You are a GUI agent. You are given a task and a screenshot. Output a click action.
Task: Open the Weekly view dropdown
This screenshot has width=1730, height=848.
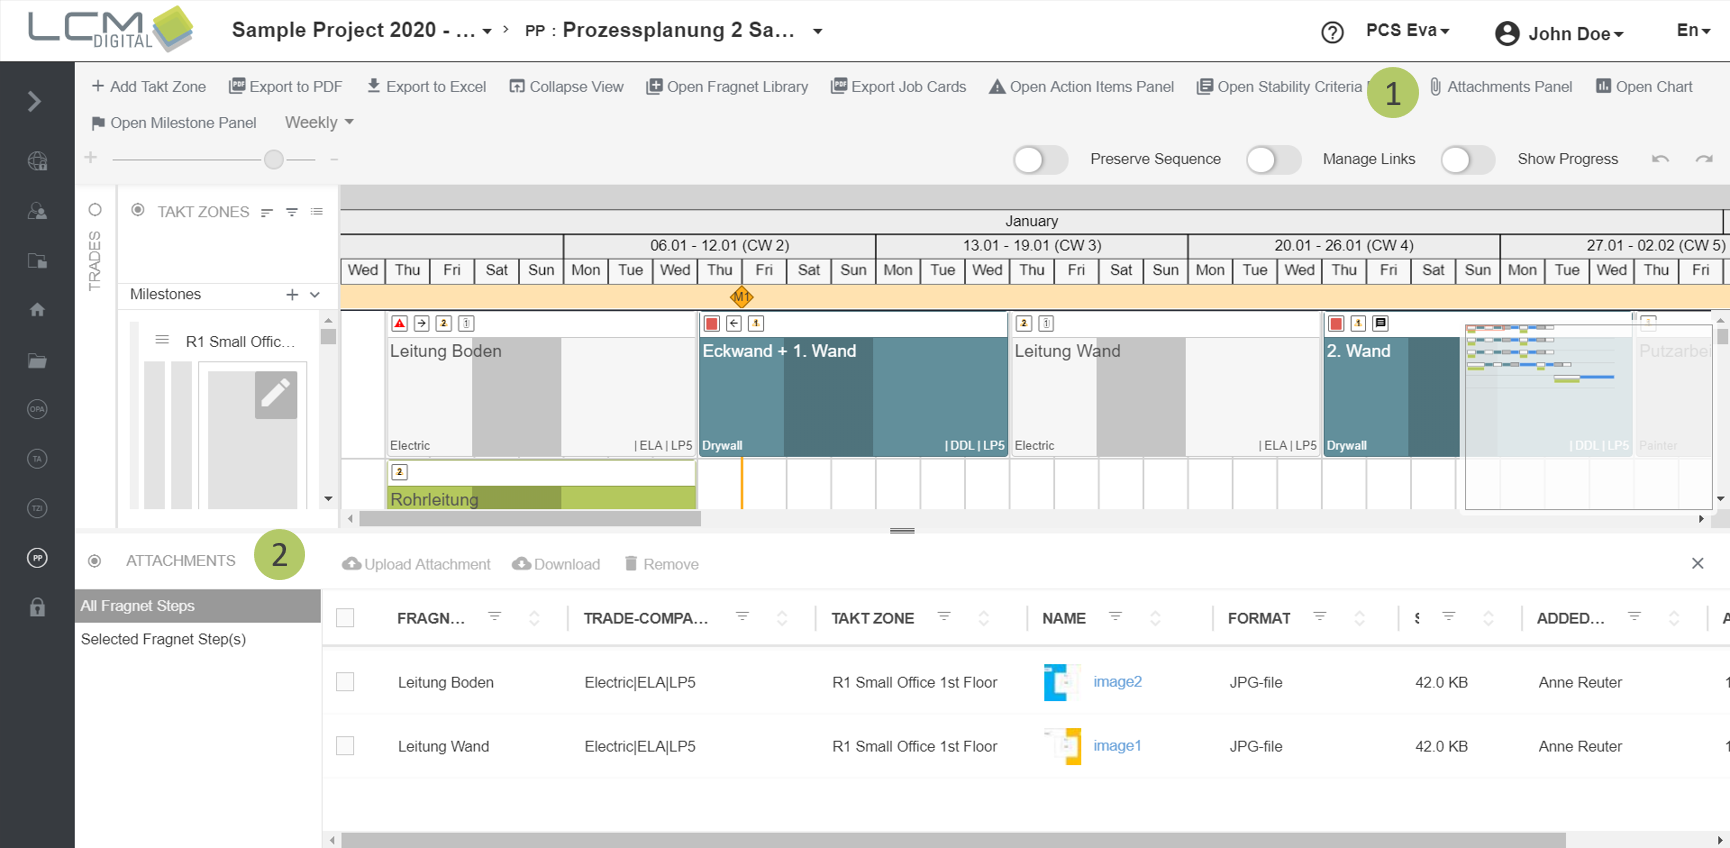point(319,122)
